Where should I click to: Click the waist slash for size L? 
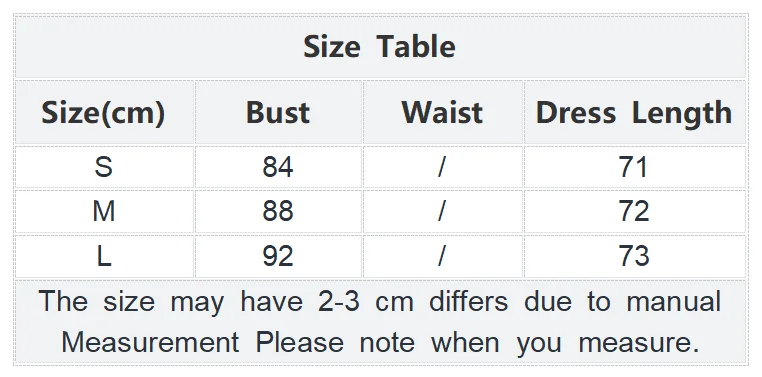[x=443, y=257]
